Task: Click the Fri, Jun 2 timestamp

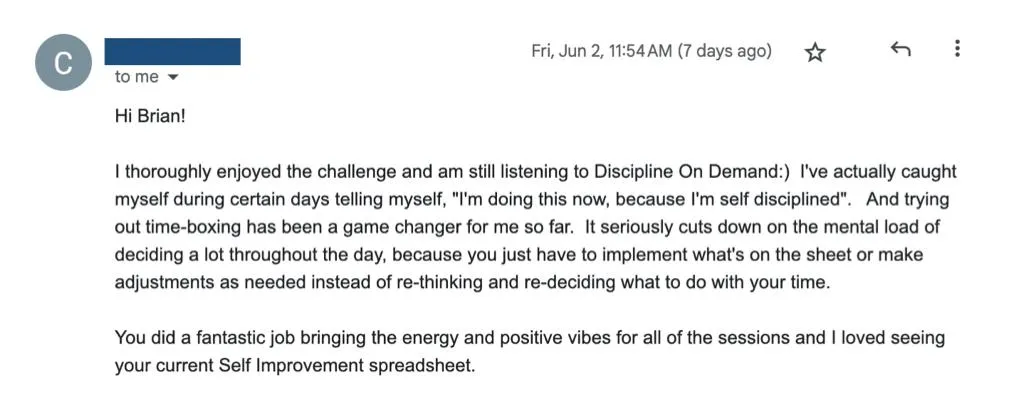Action: (x=601, y=51)
